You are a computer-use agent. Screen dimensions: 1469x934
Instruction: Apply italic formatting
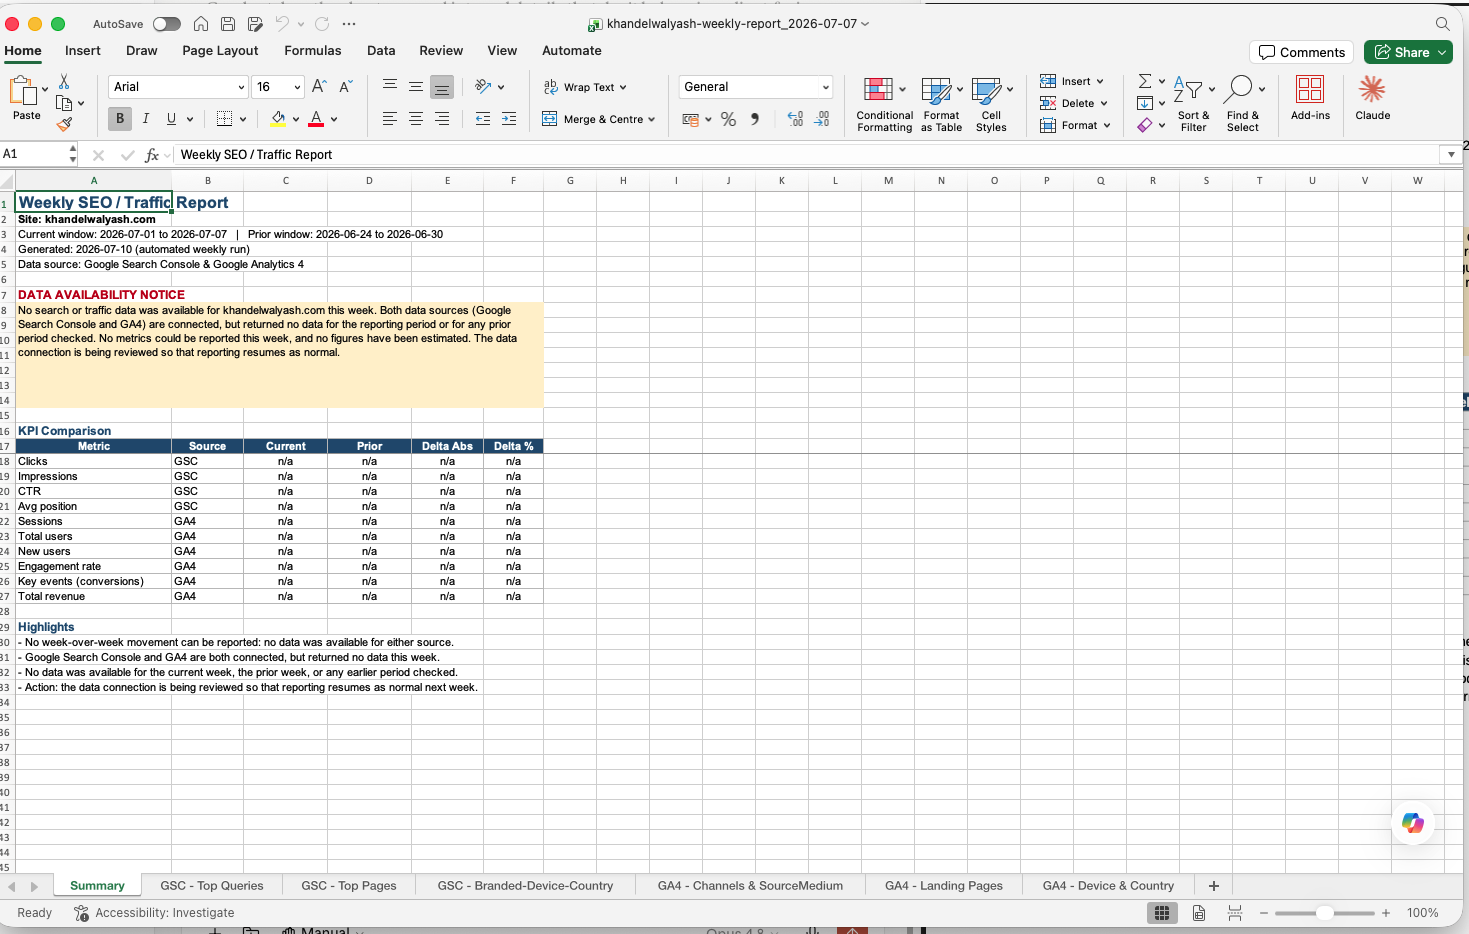146,119
